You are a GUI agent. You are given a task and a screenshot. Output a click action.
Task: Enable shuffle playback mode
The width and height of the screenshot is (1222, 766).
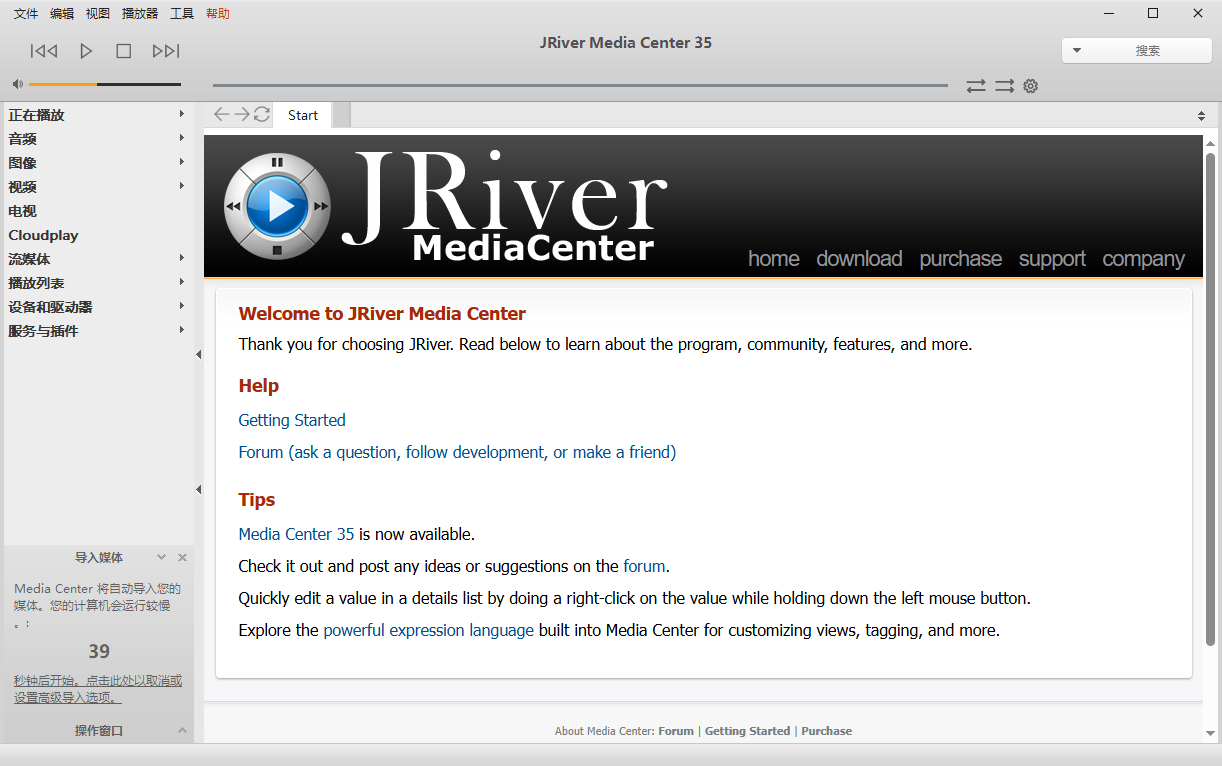click(976, 86)
